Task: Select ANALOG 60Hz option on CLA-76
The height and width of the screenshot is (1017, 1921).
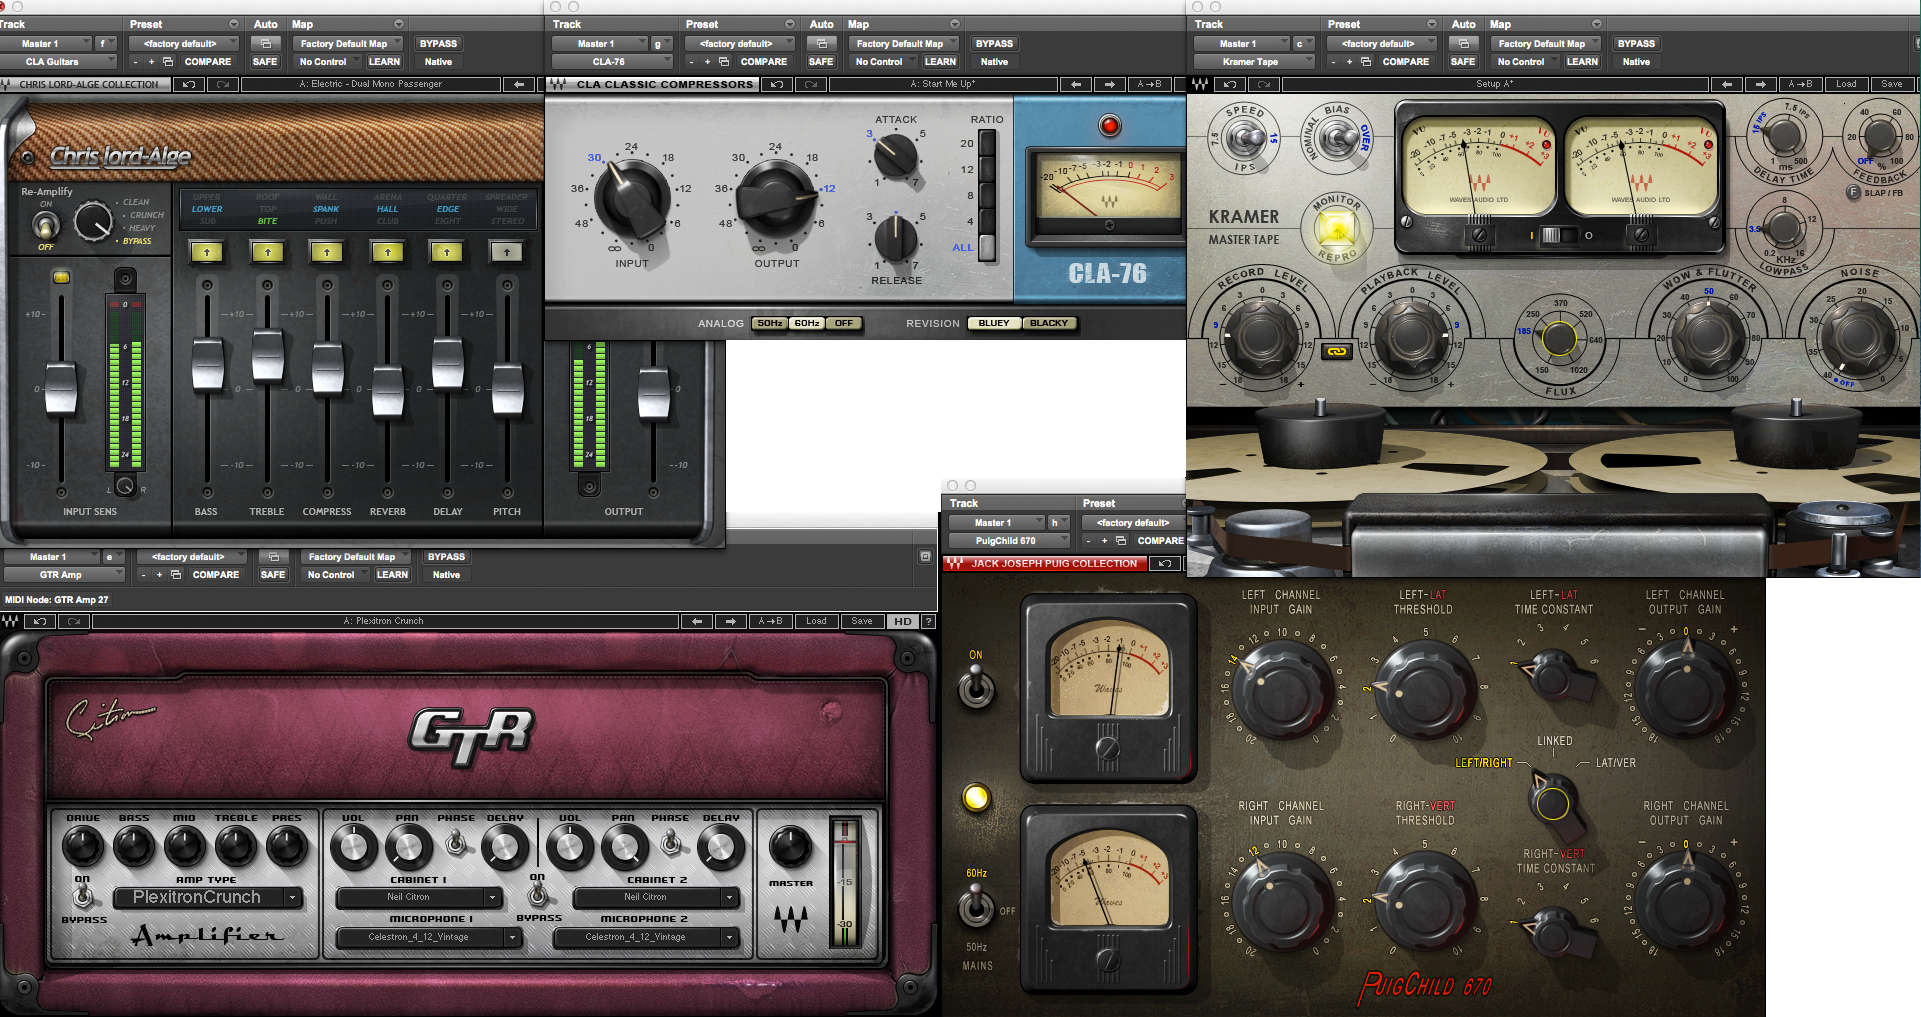Action: tap(807, 323)
